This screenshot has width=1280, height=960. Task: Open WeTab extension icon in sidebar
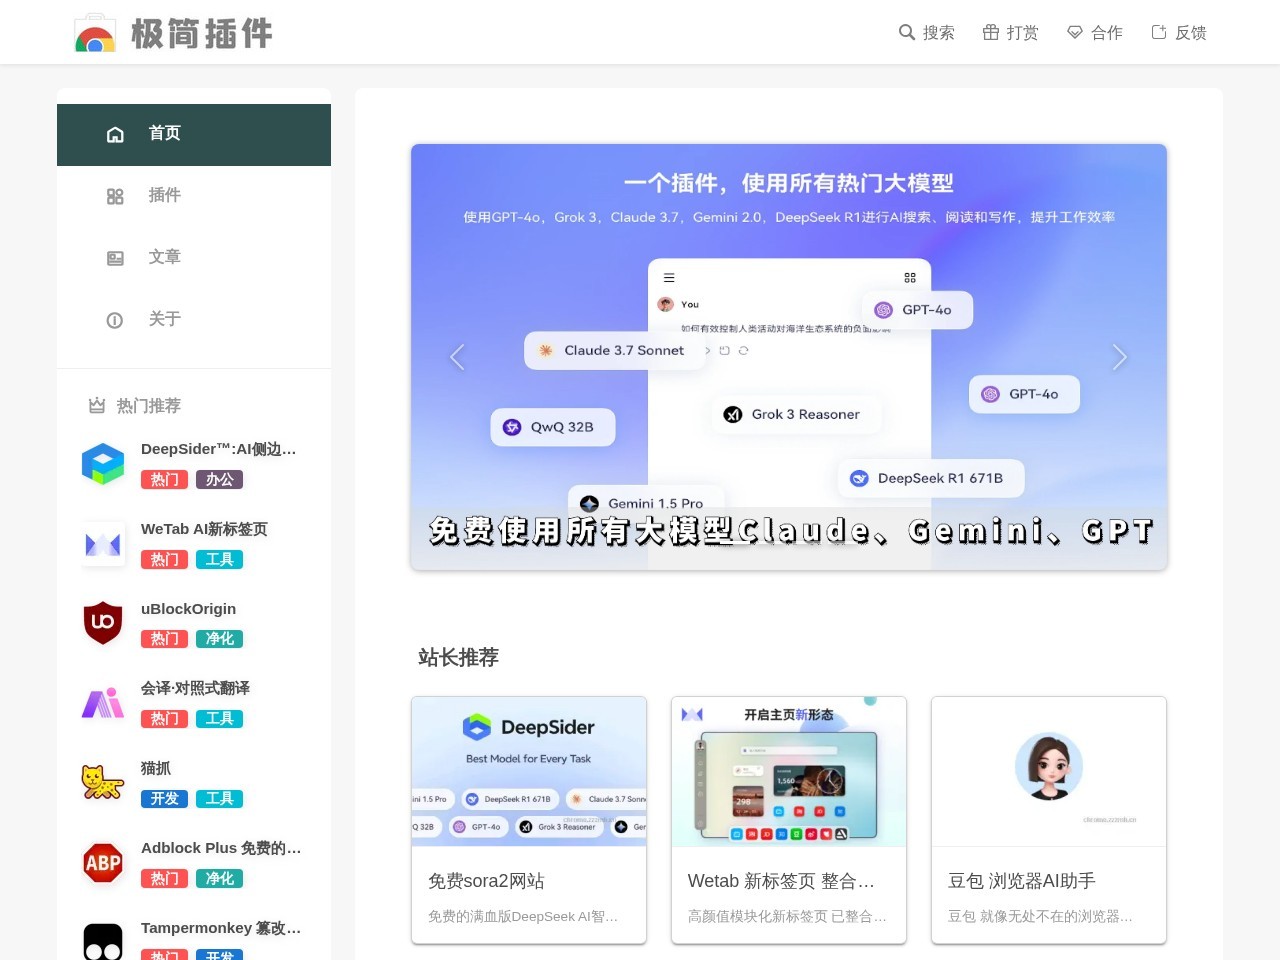103,544
